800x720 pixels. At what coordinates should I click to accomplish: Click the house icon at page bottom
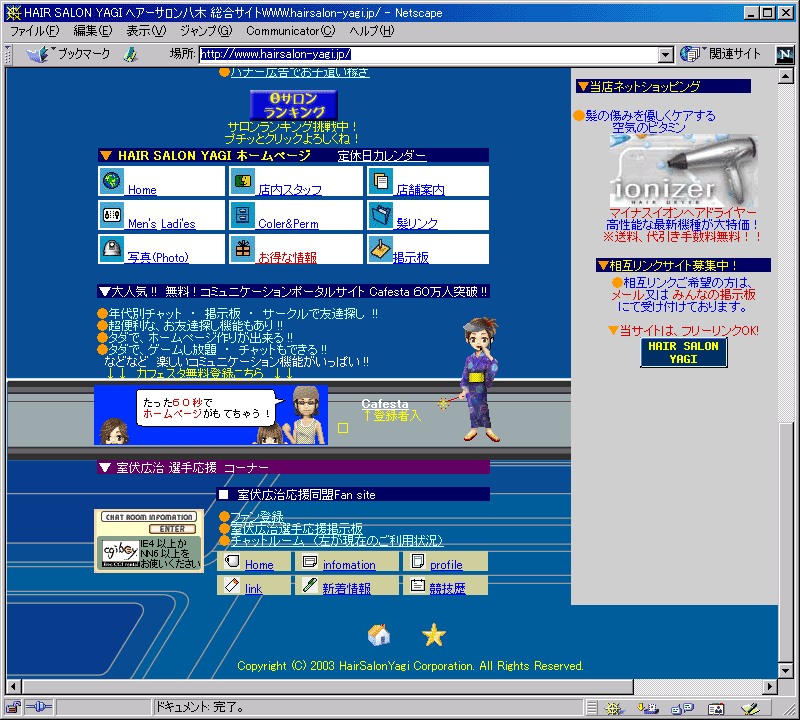coord(379,635)
